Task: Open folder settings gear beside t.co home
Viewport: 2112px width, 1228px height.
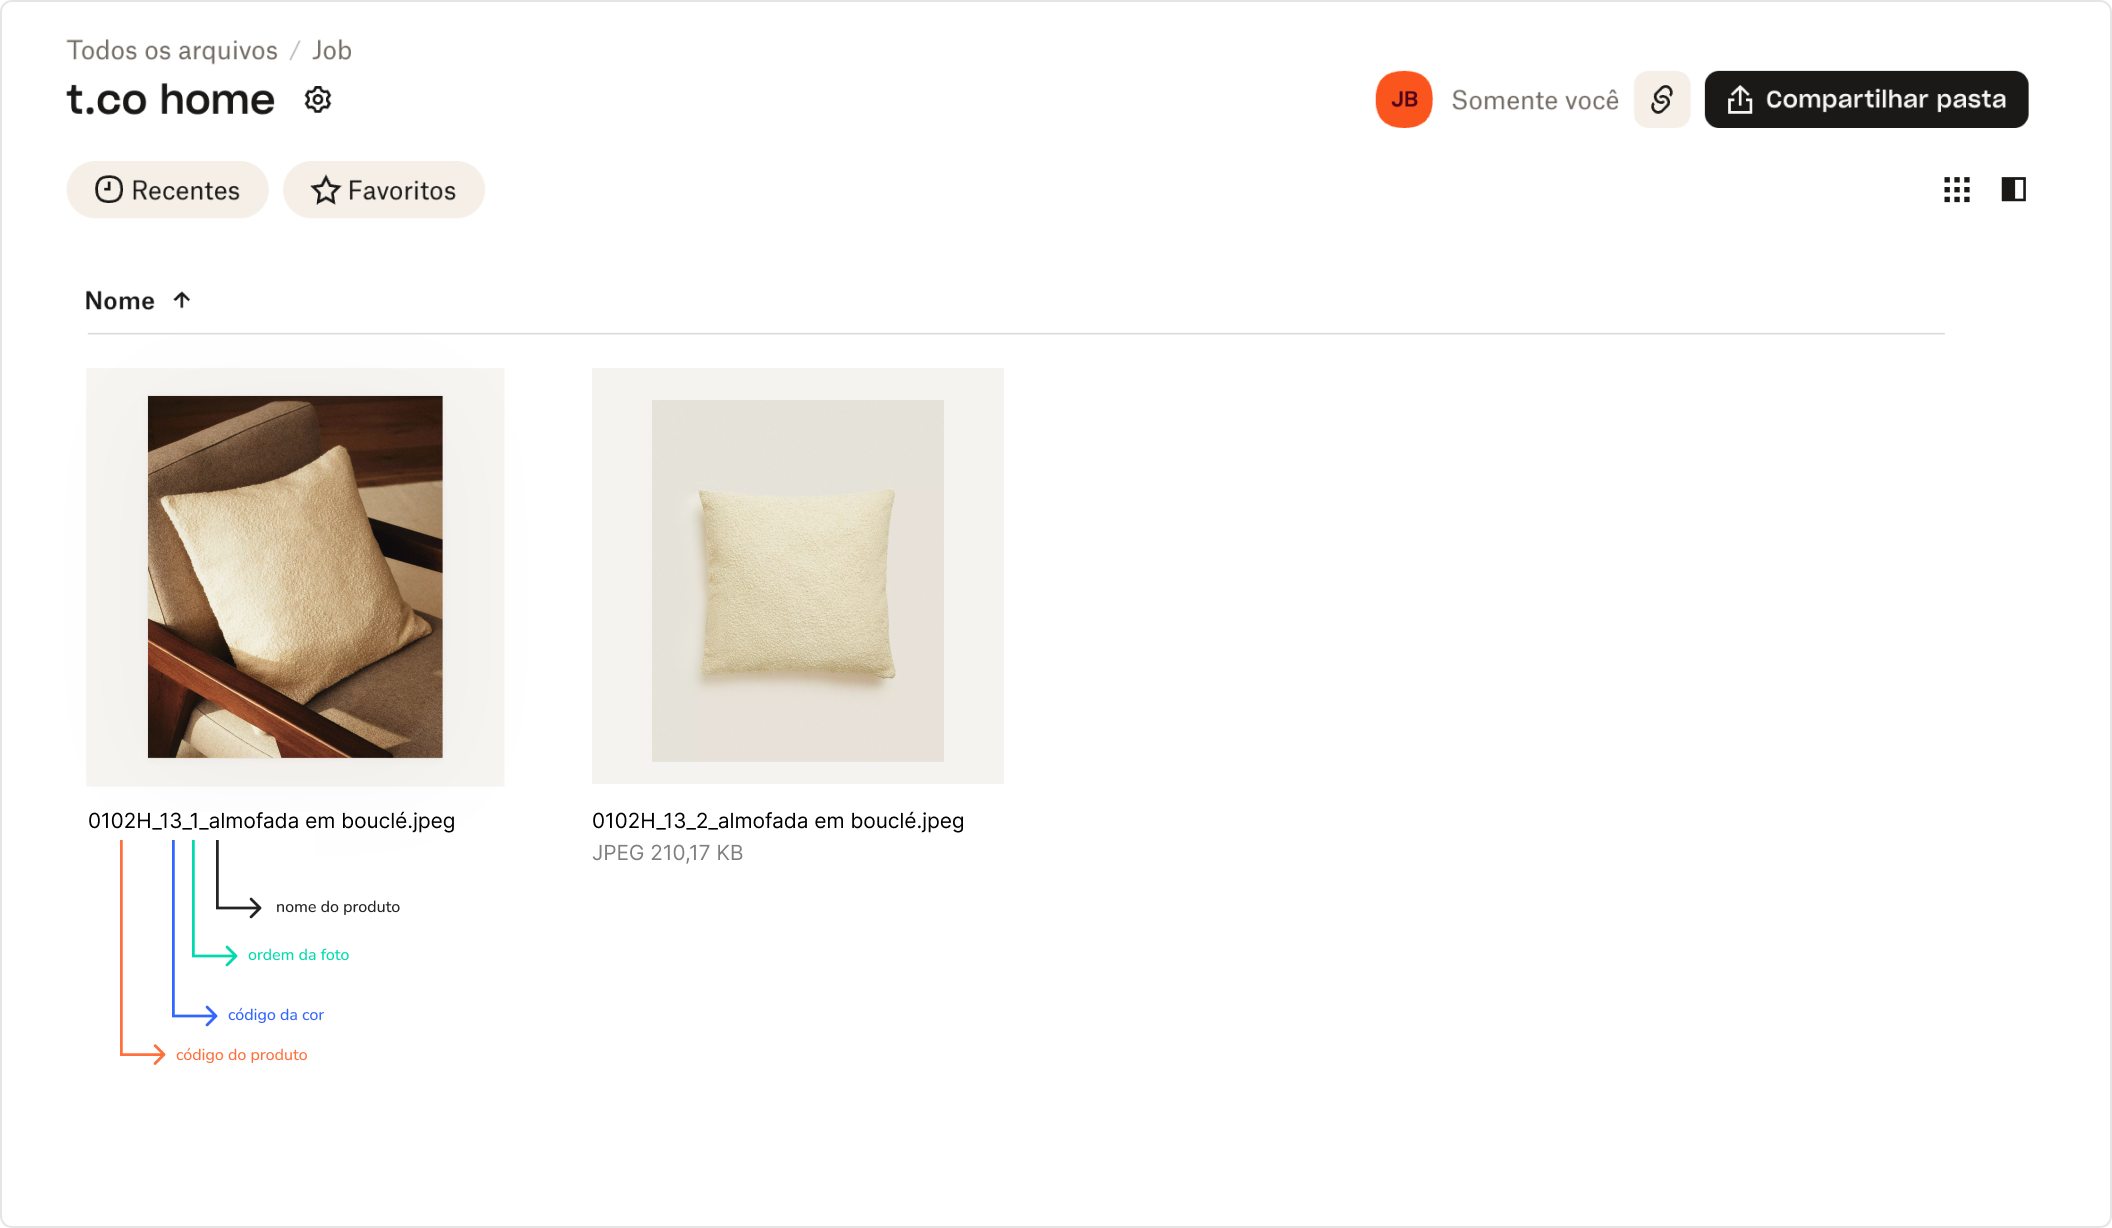Action: pos(318,100)
